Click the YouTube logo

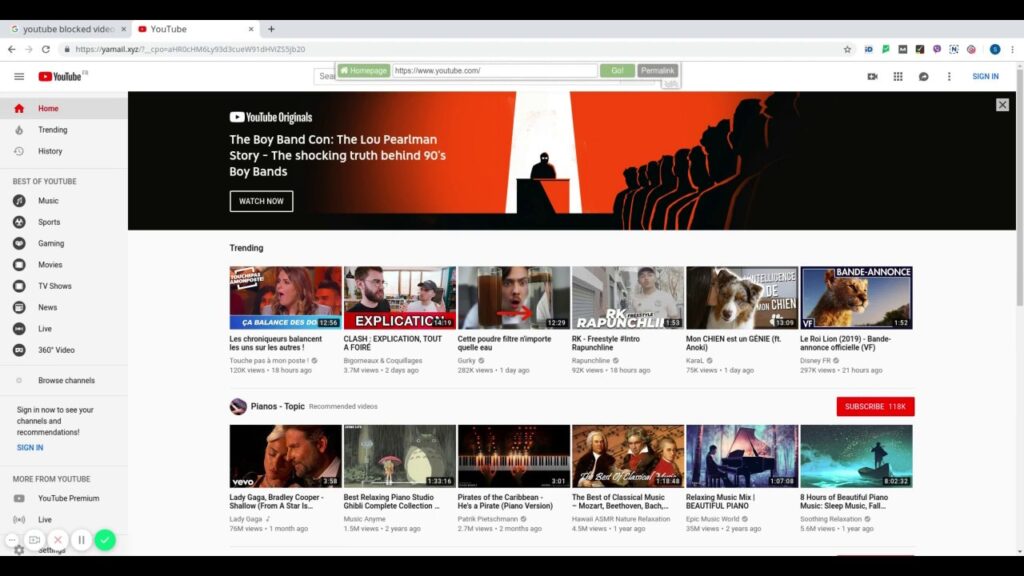click(60, 76)
